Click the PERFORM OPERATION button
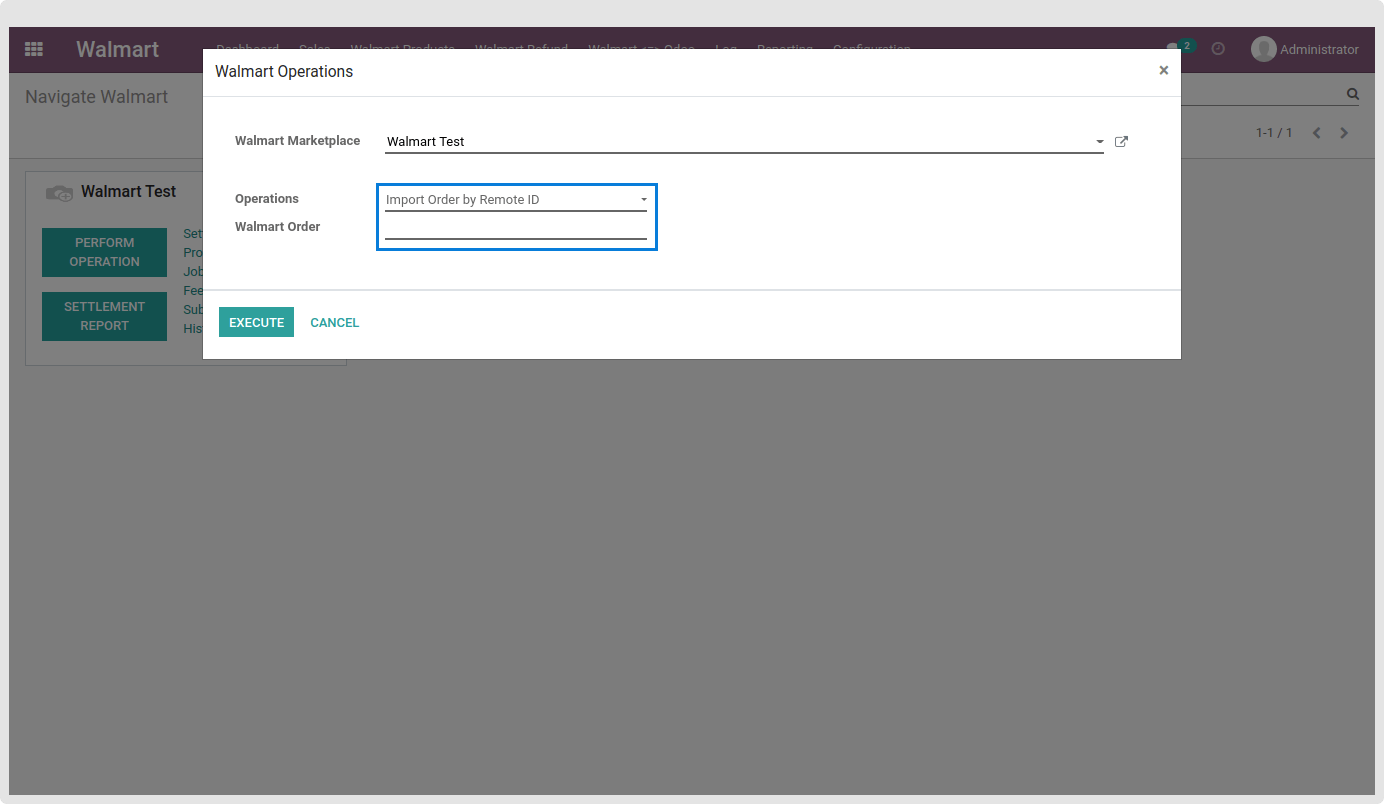 104,252
